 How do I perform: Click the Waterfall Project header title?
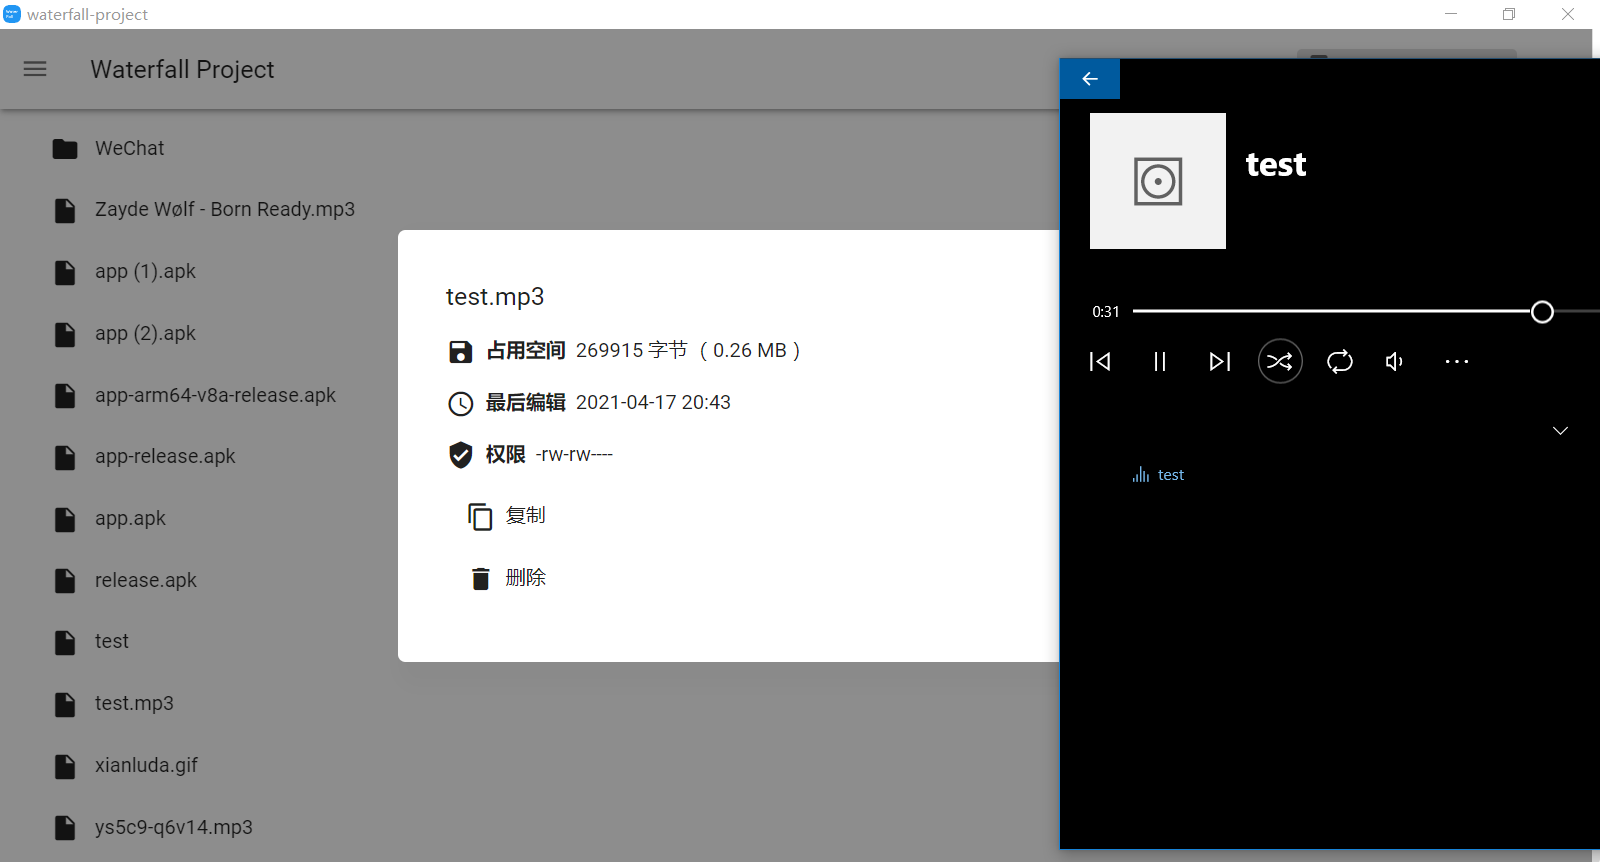pyautogui.click(x=182, y=69)
